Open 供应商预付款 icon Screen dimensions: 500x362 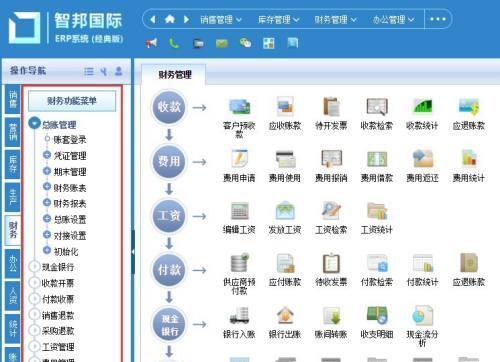pos(239,263)
